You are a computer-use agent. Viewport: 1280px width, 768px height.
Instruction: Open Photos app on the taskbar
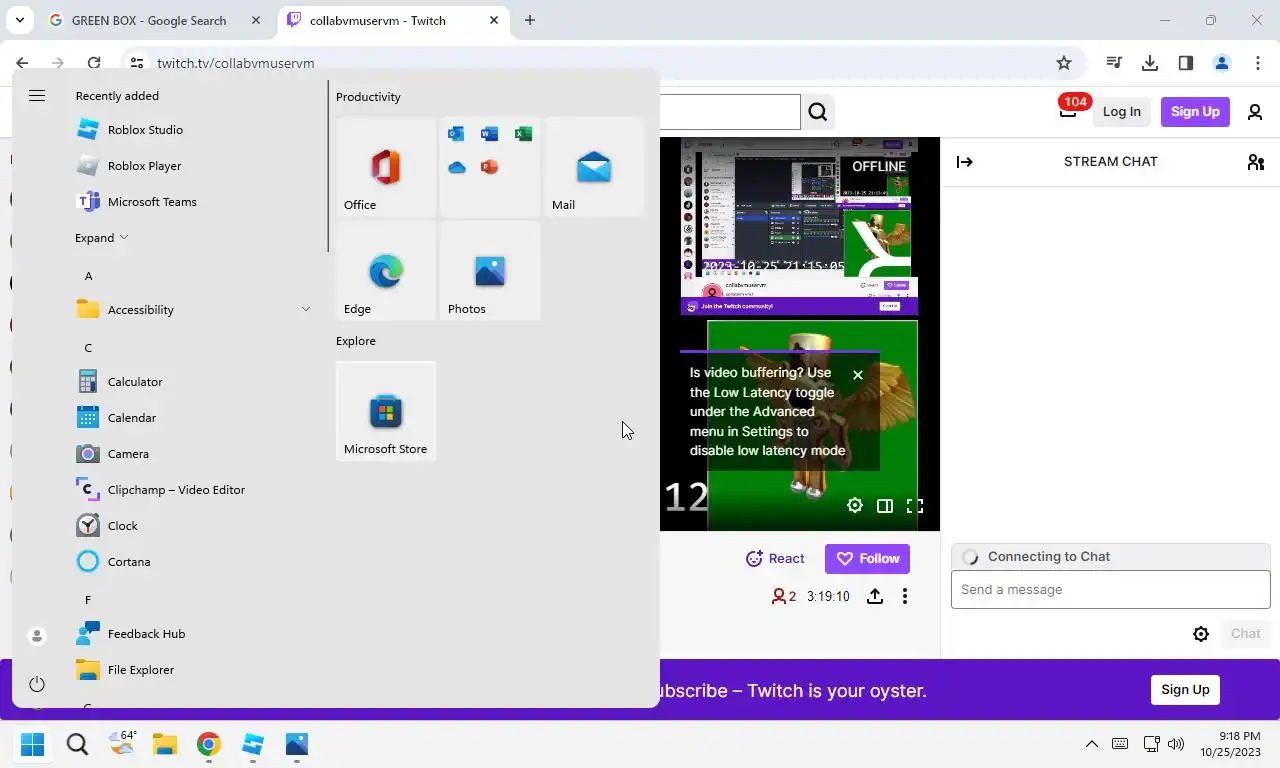coord(297,745)
